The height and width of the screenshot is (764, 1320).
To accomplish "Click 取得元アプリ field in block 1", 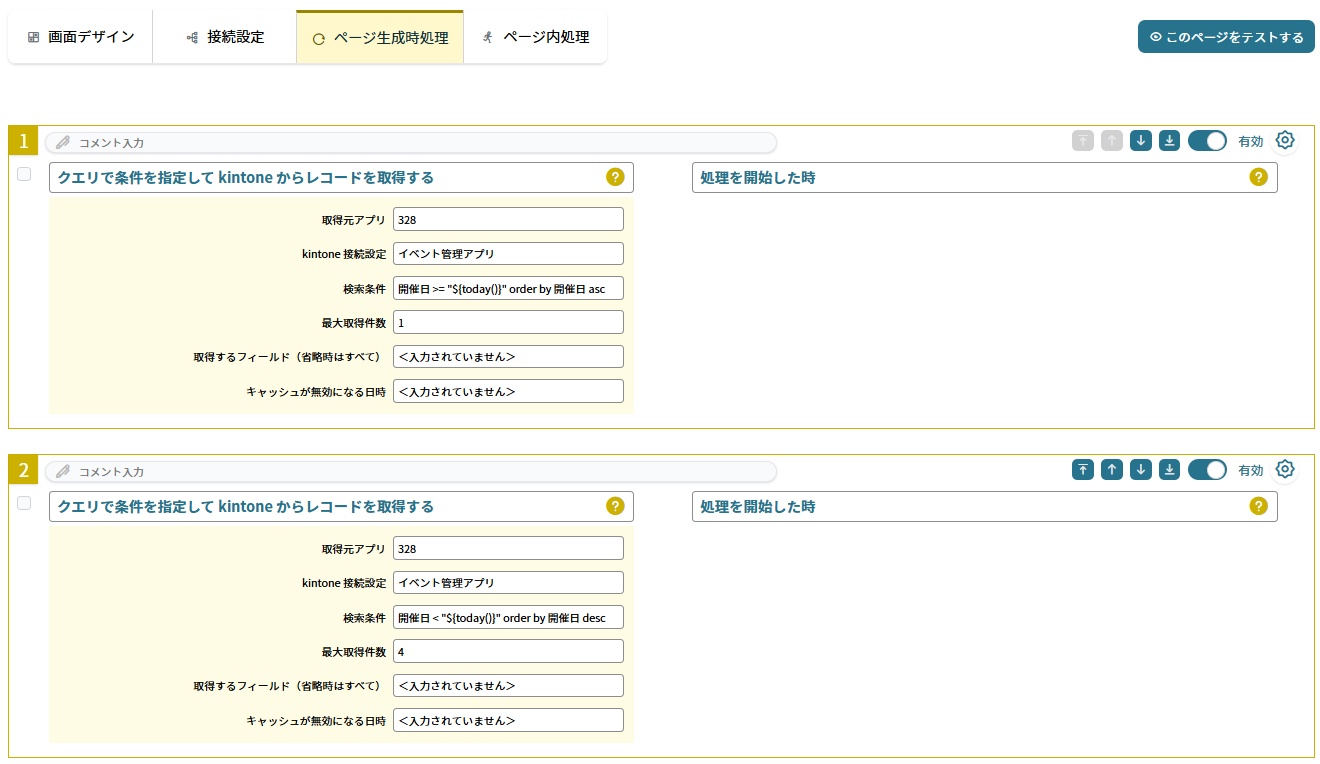I will coord(508,219).
